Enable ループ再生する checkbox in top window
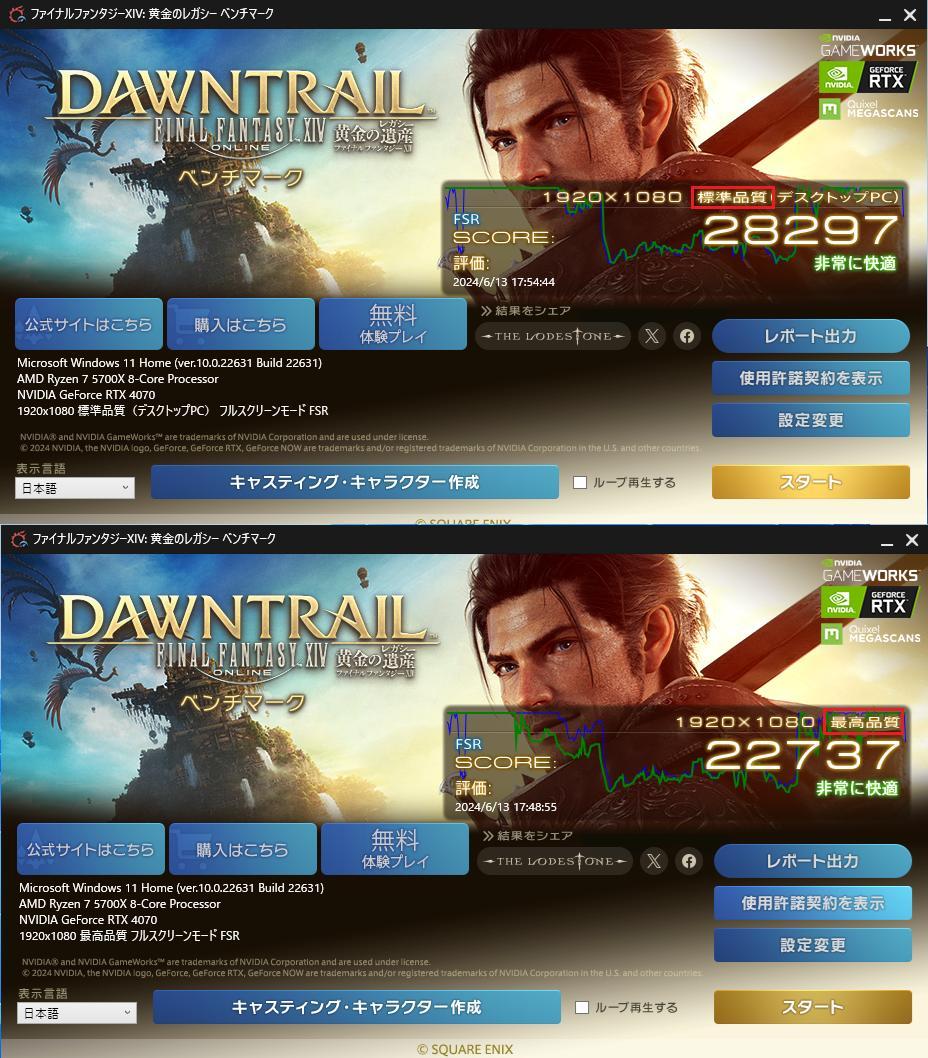The height and width of the screenshot is (1058, 928). pyautogui.click(x=580, y=482)
